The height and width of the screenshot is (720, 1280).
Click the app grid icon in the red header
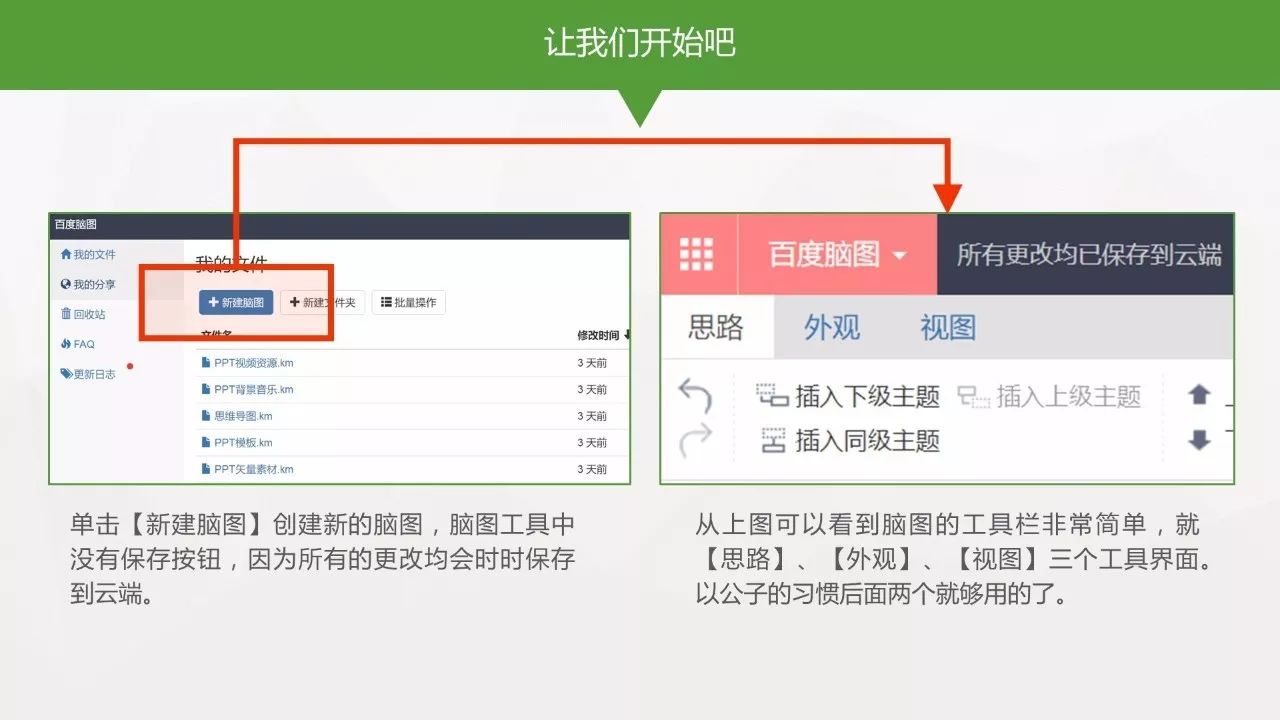(x=696, y=254)
